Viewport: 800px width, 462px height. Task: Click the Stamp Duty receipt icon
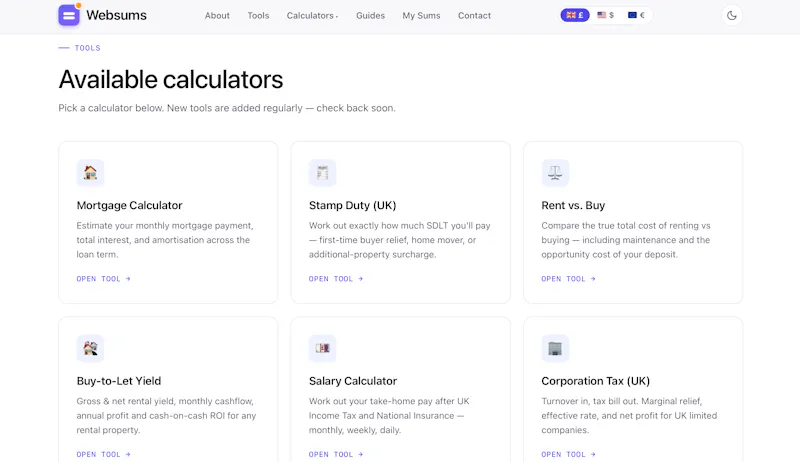pos(322,173)
